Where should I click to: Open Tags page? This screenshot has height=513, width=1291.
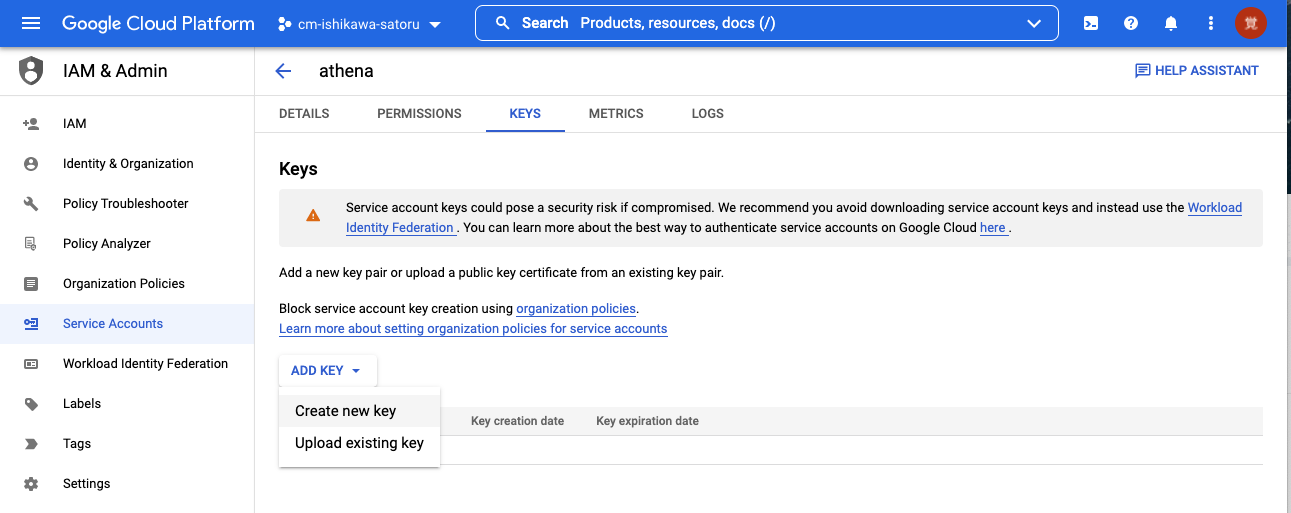77,444
